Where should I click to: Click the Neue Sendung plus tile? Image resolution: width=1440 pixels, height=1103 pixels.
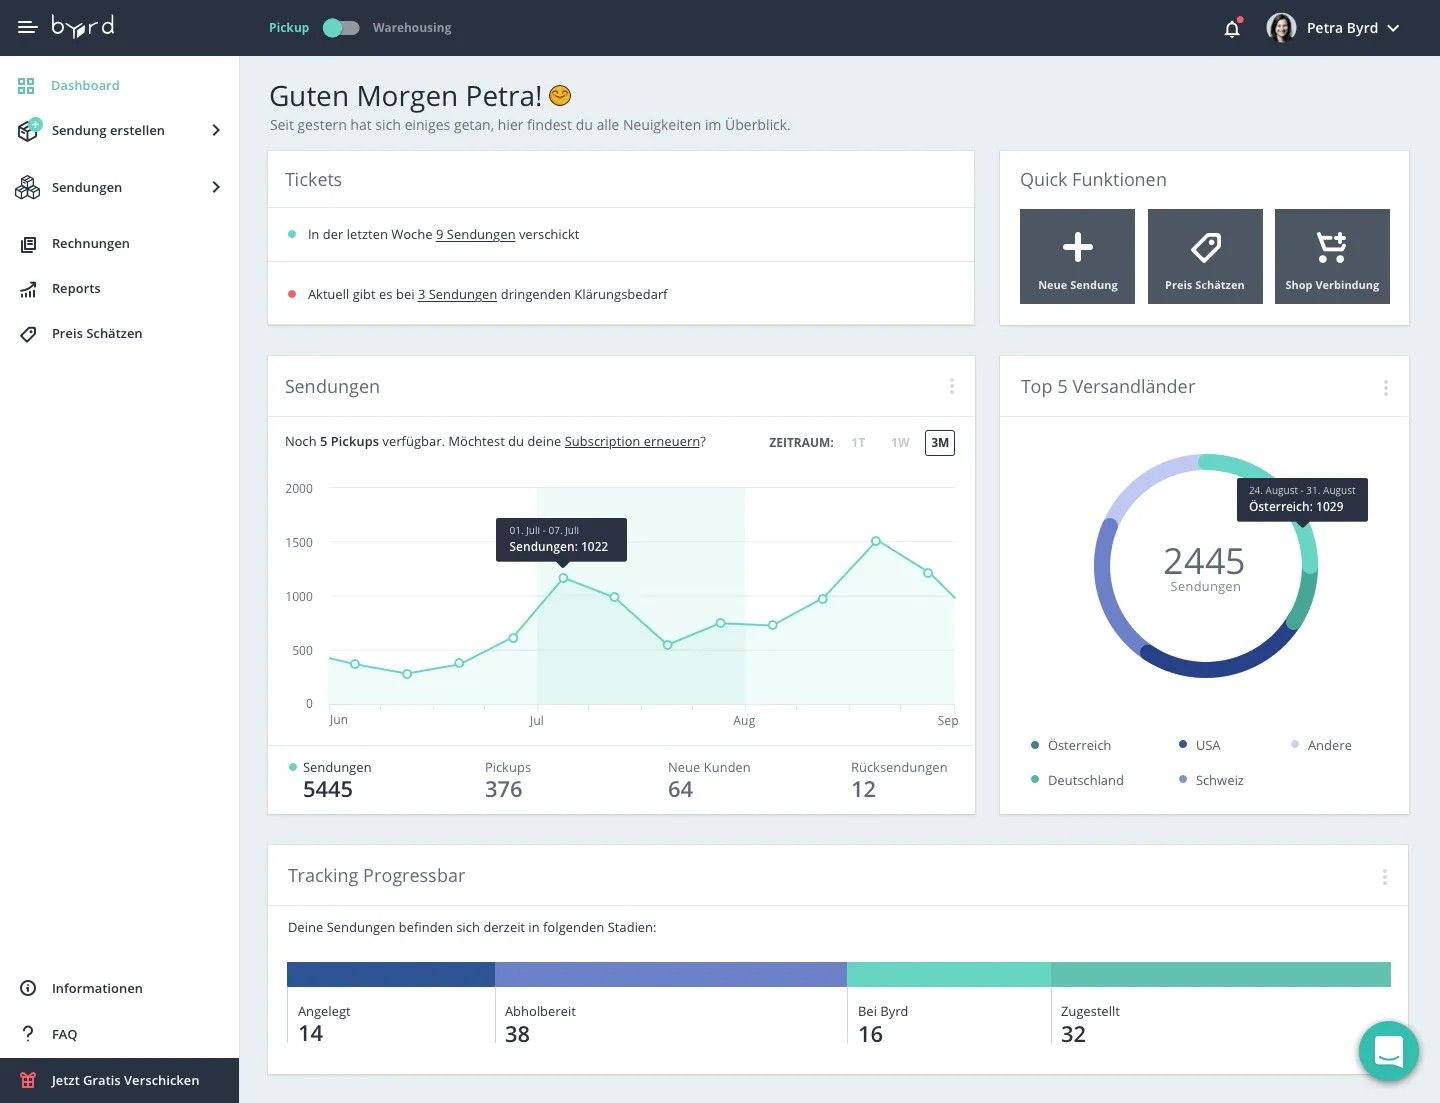1077,256
